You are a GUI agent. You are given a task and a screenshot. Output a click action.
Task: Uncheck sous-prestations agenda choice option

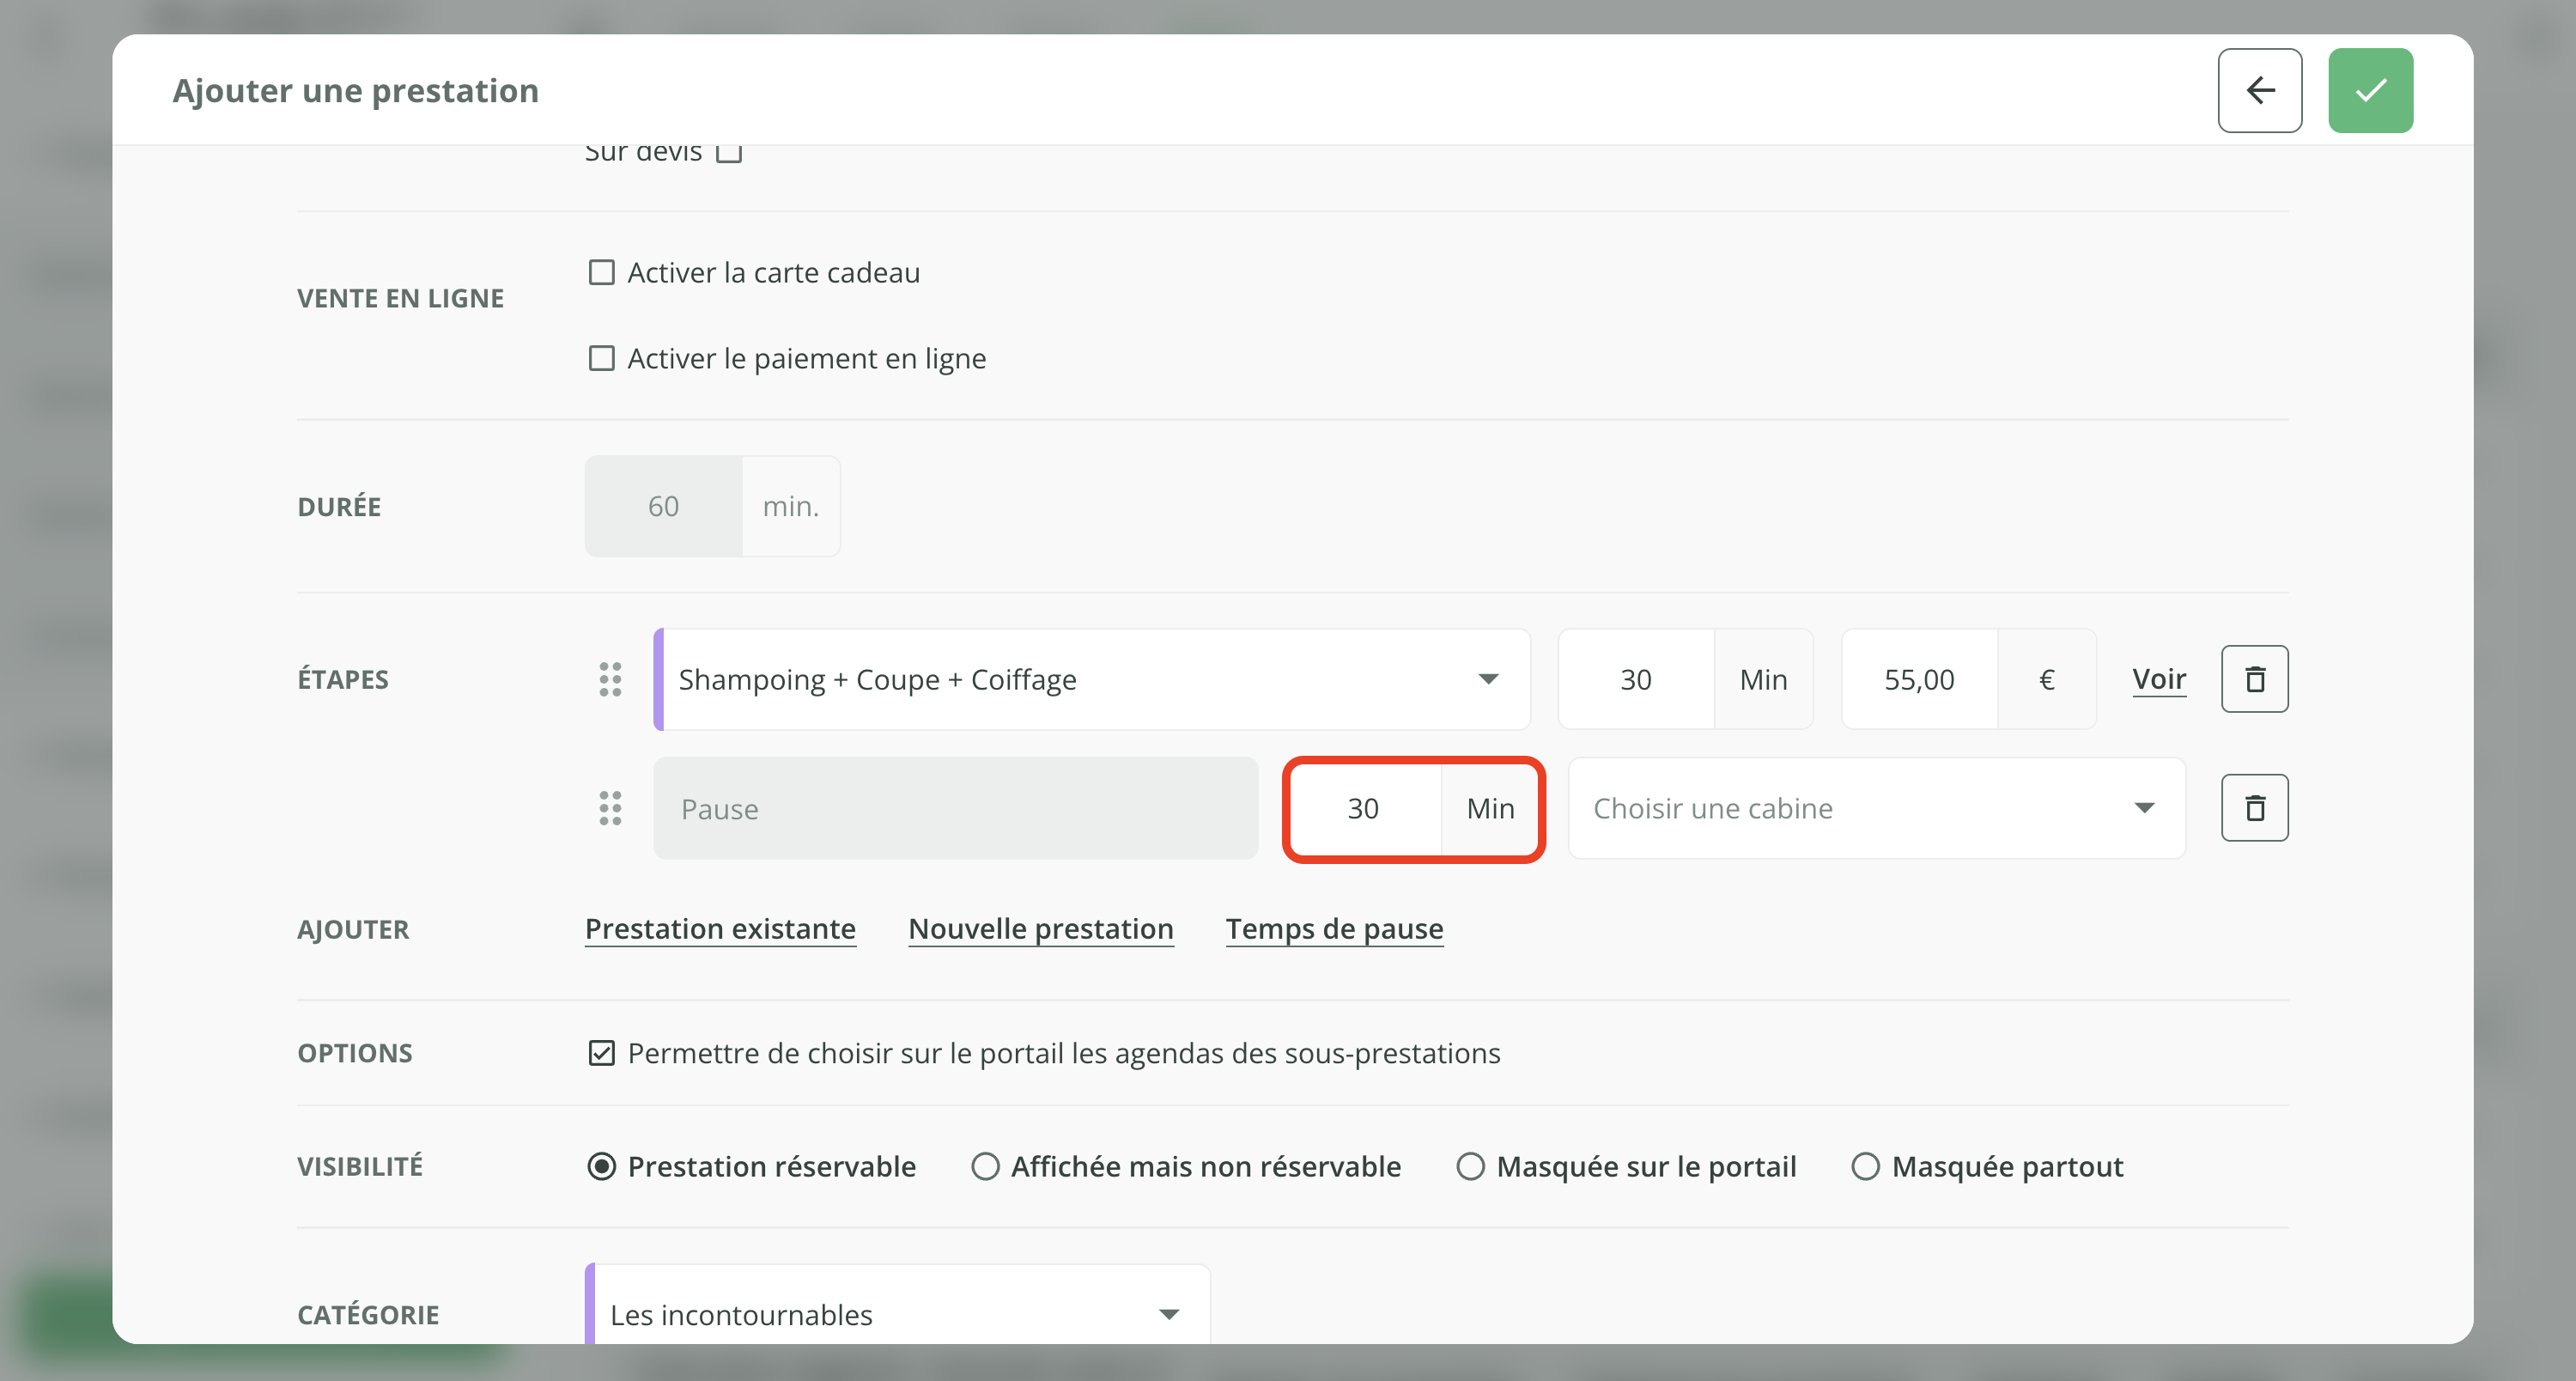click(601, 1053)
